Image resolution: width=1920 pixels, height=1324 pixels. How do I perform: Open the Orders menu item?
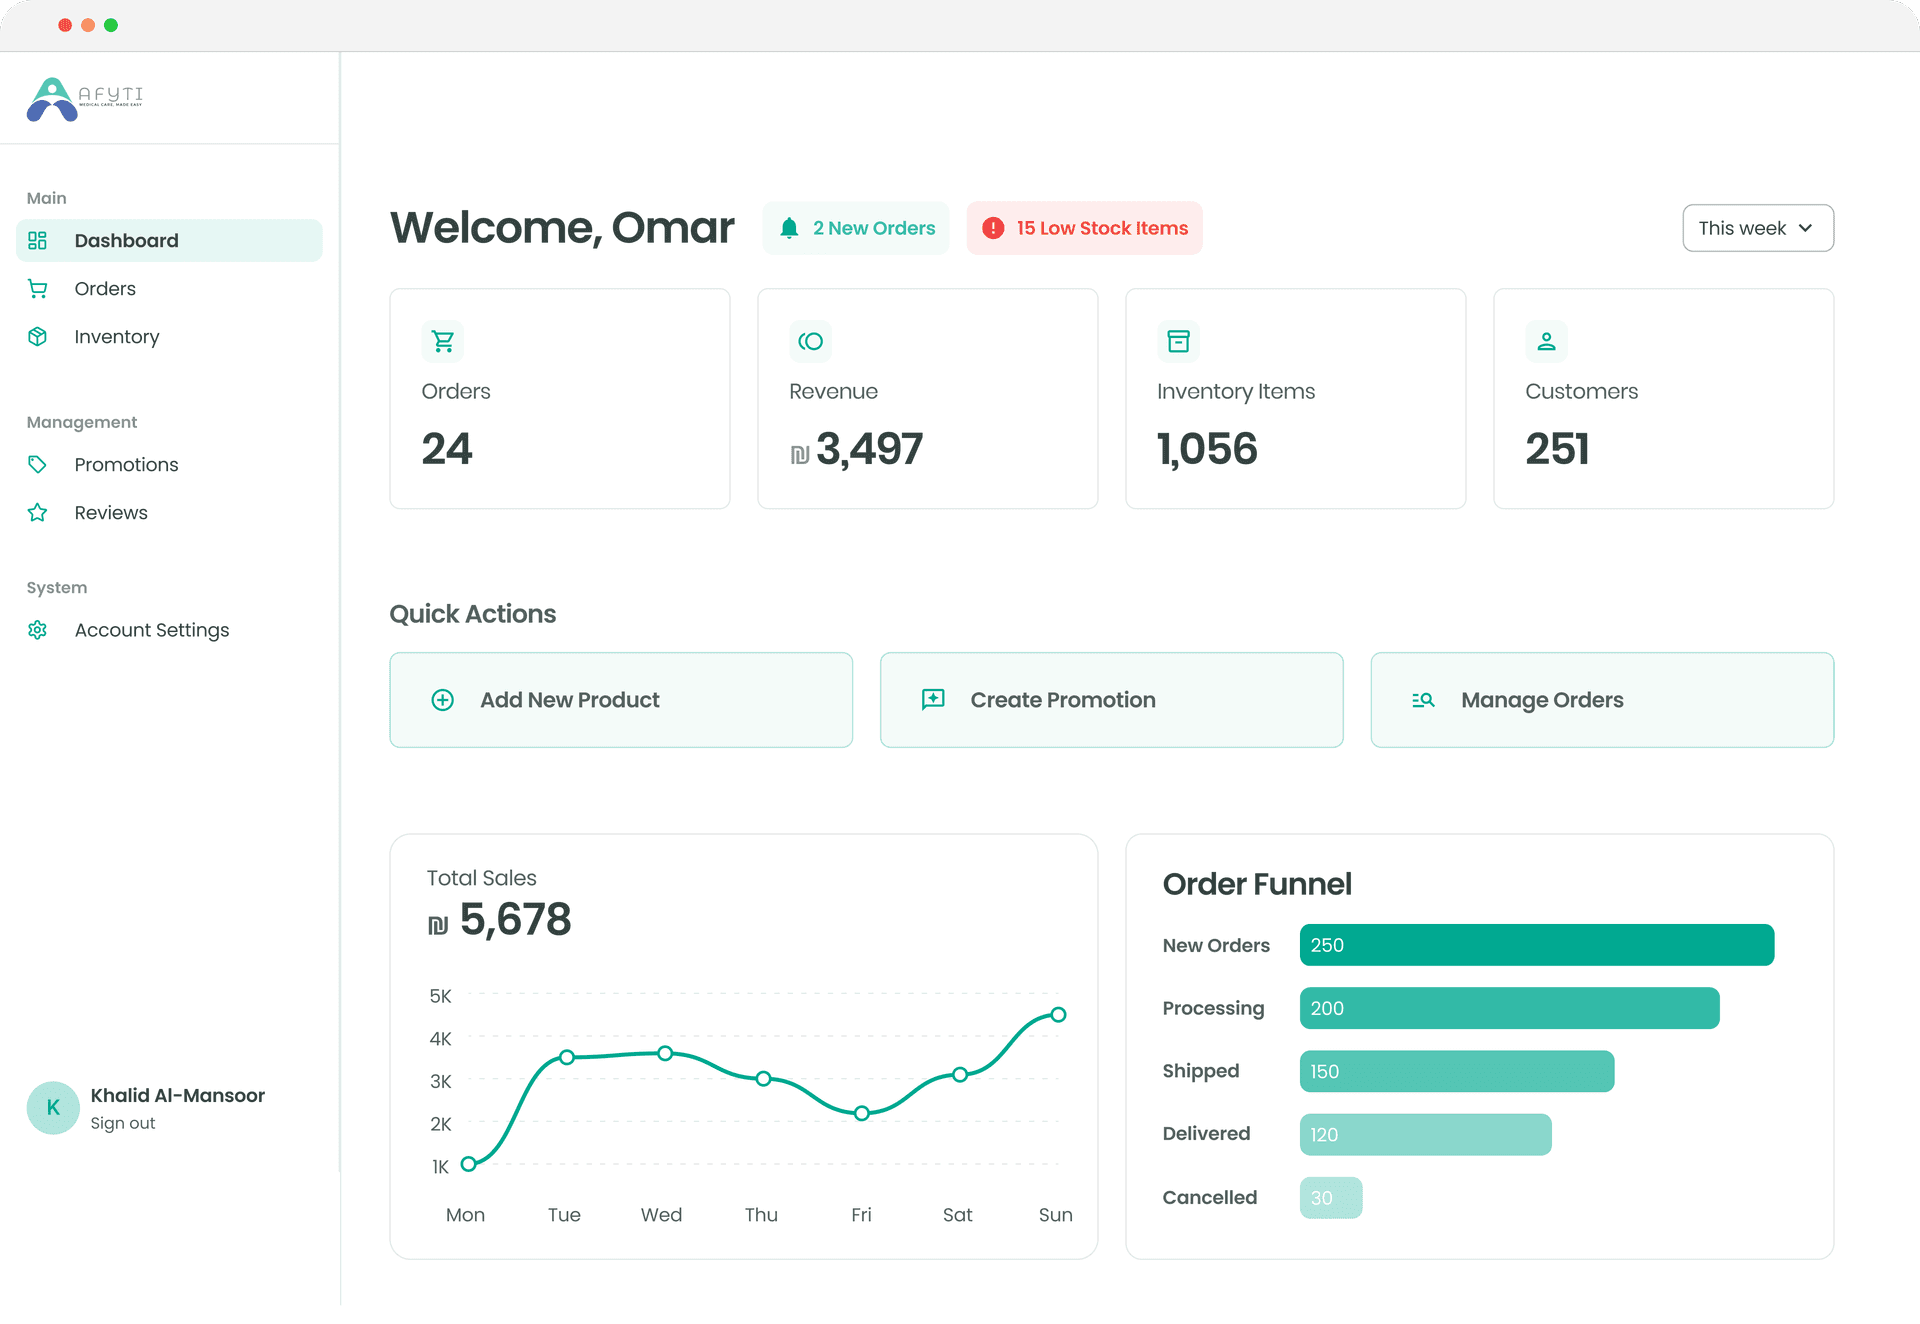tap(105, 289)
